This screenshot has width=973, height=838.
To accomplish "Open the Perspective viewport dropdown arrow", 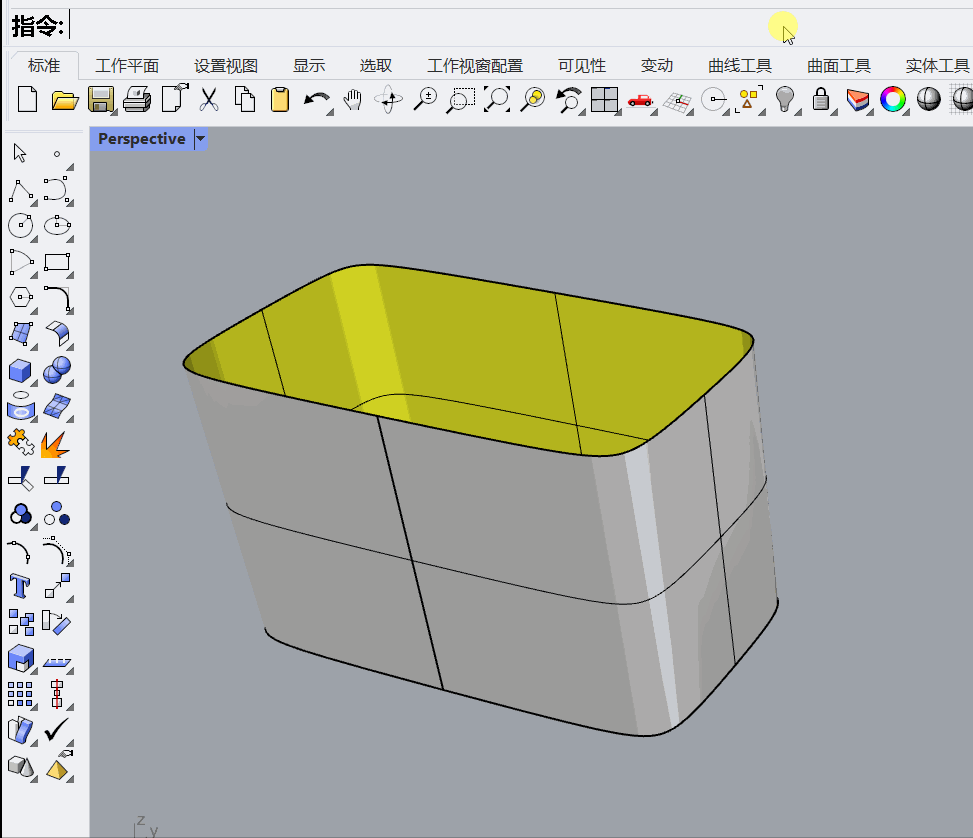I will point(200,139).
